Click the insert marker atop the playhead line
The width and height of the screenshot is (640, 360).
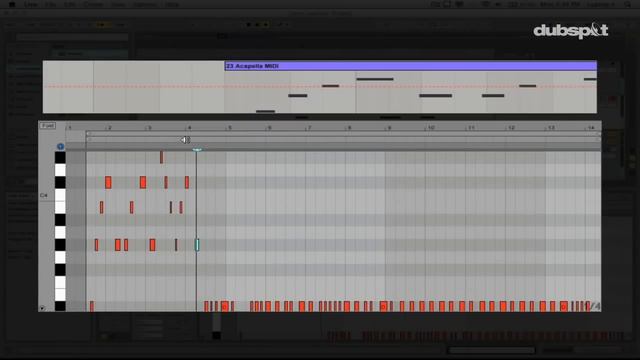(x=197, y=150)
